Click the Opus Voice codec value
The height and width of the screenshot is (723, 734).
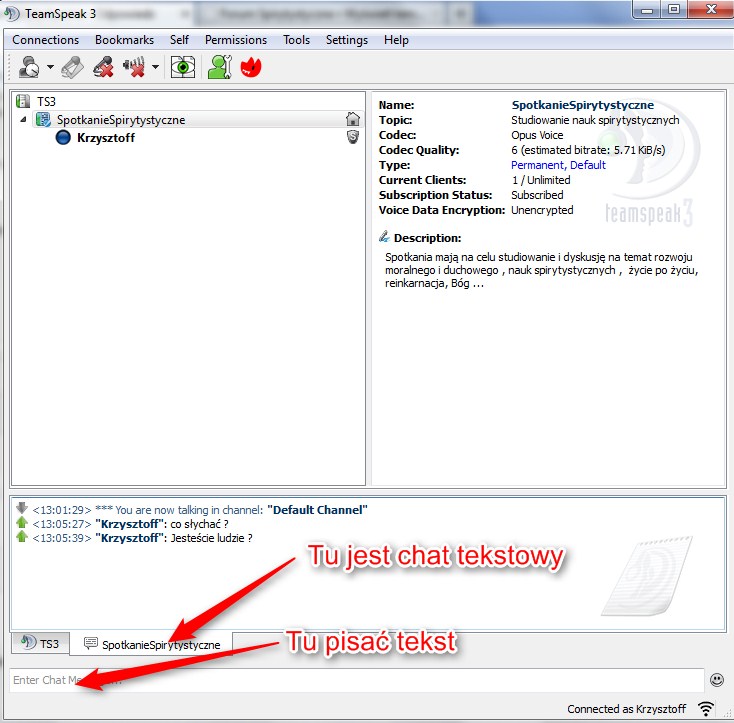coord(537,135)
